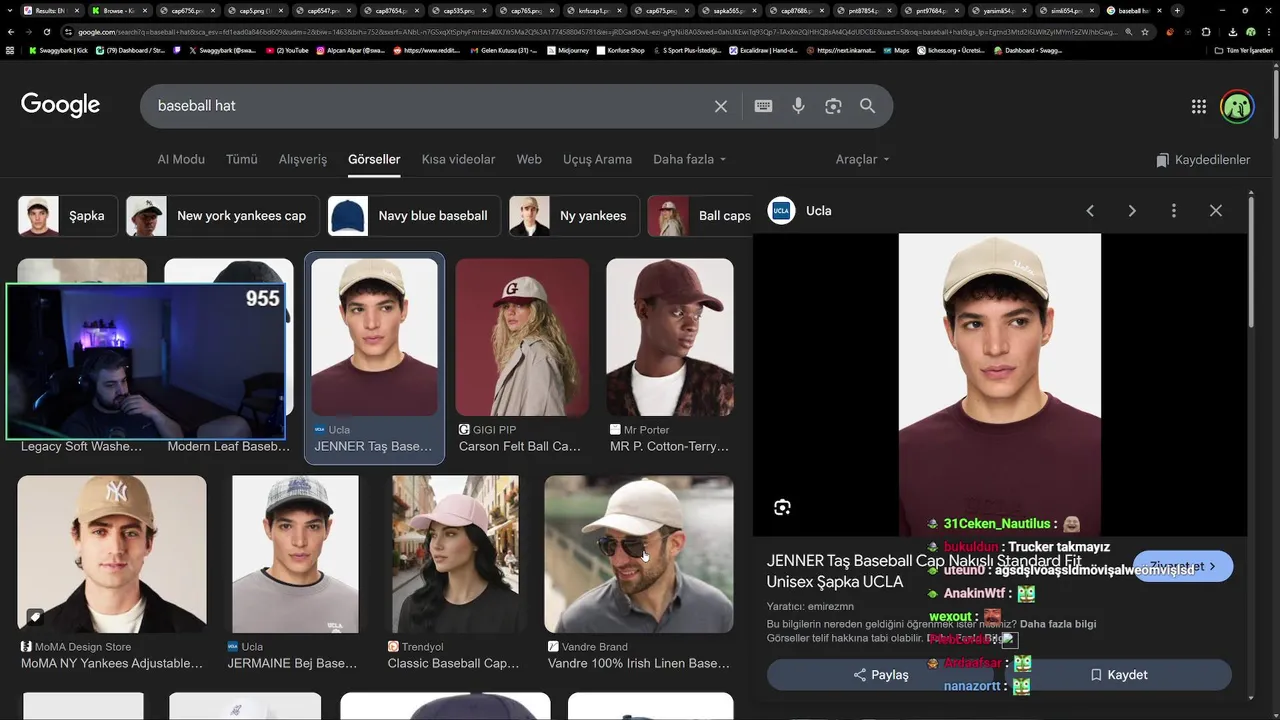1280x720 pixels.
Task: Select the Navy blue baseball chip
Action: click(414, 216)
